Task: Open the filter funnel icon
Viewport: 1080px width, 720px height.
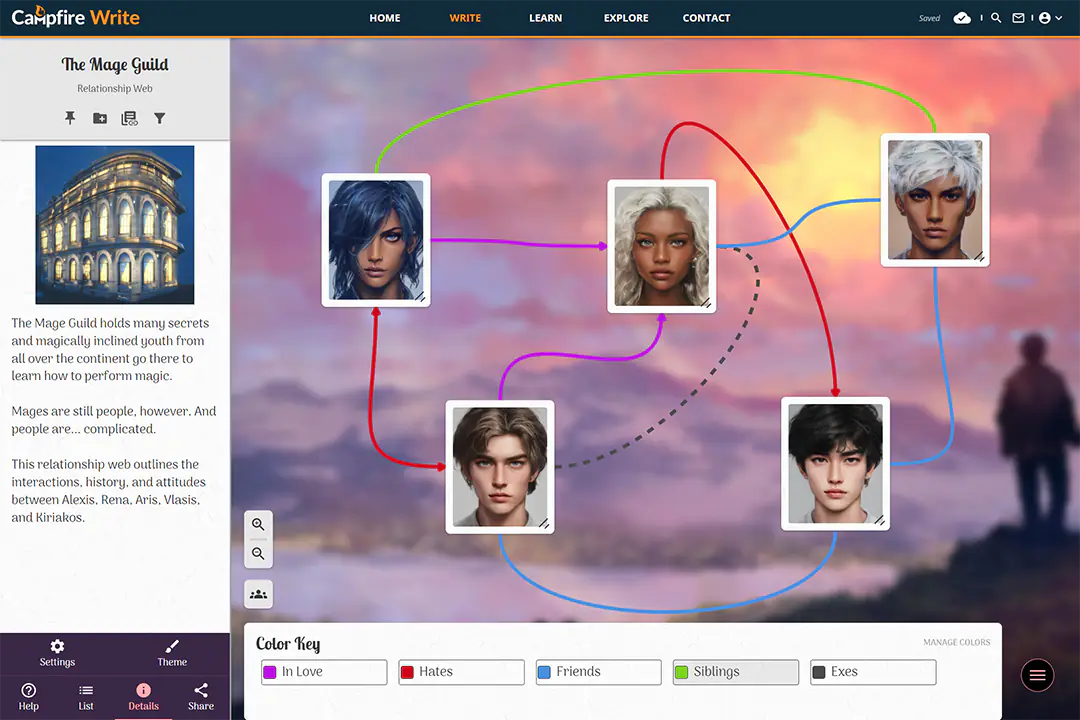Action: coord(159,118)
